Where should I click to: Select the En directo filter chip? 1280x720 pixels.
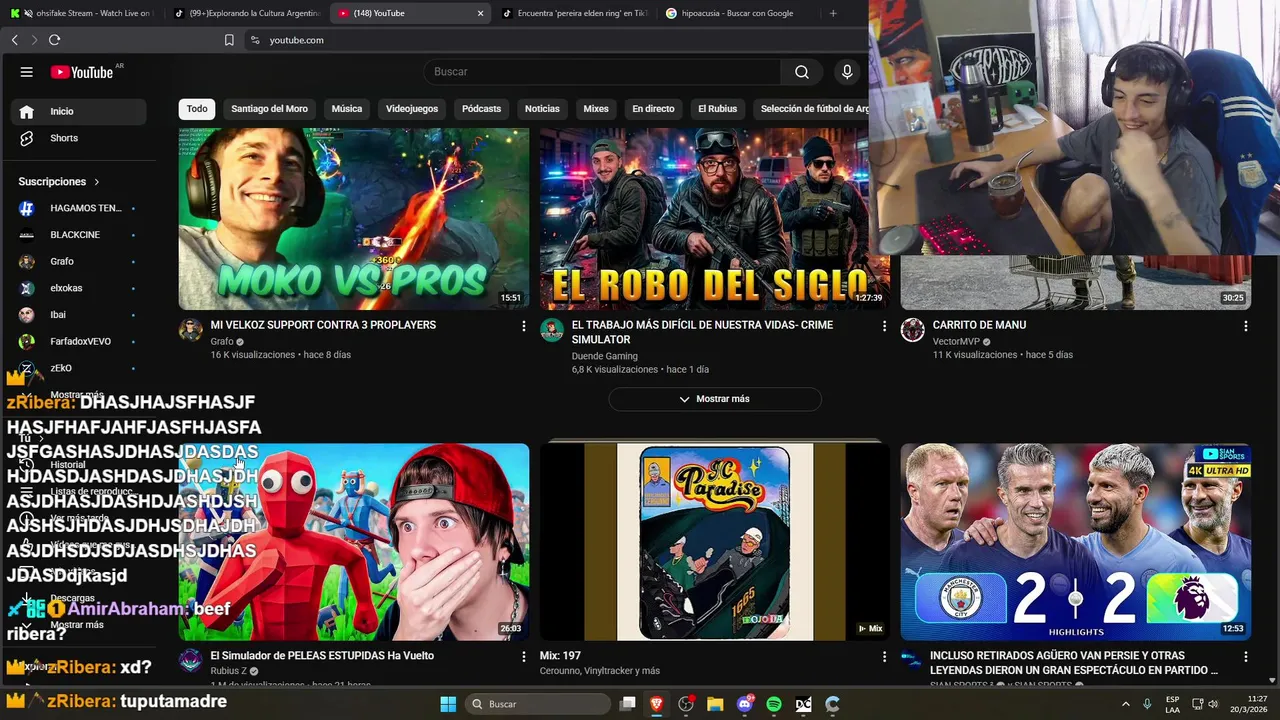(x=653, y=109)
